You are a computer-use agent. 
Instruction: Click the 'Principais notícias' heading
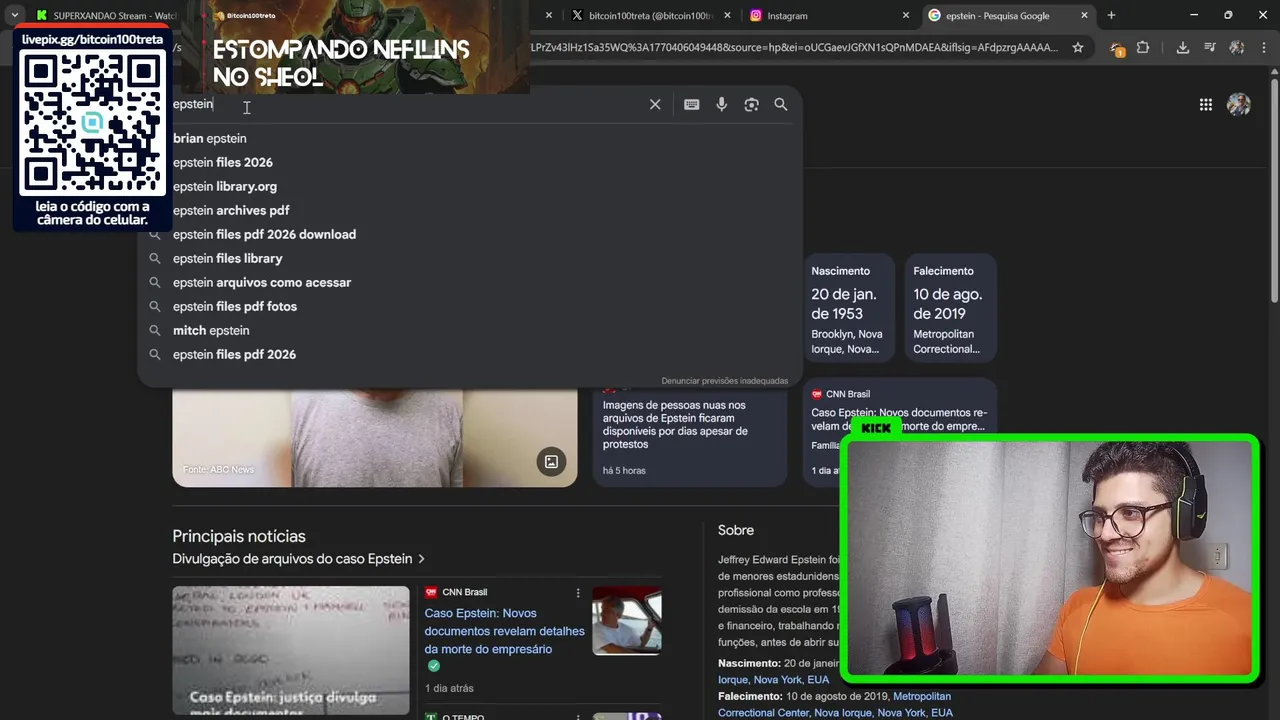pyautogui.click(x=239, y=536)
